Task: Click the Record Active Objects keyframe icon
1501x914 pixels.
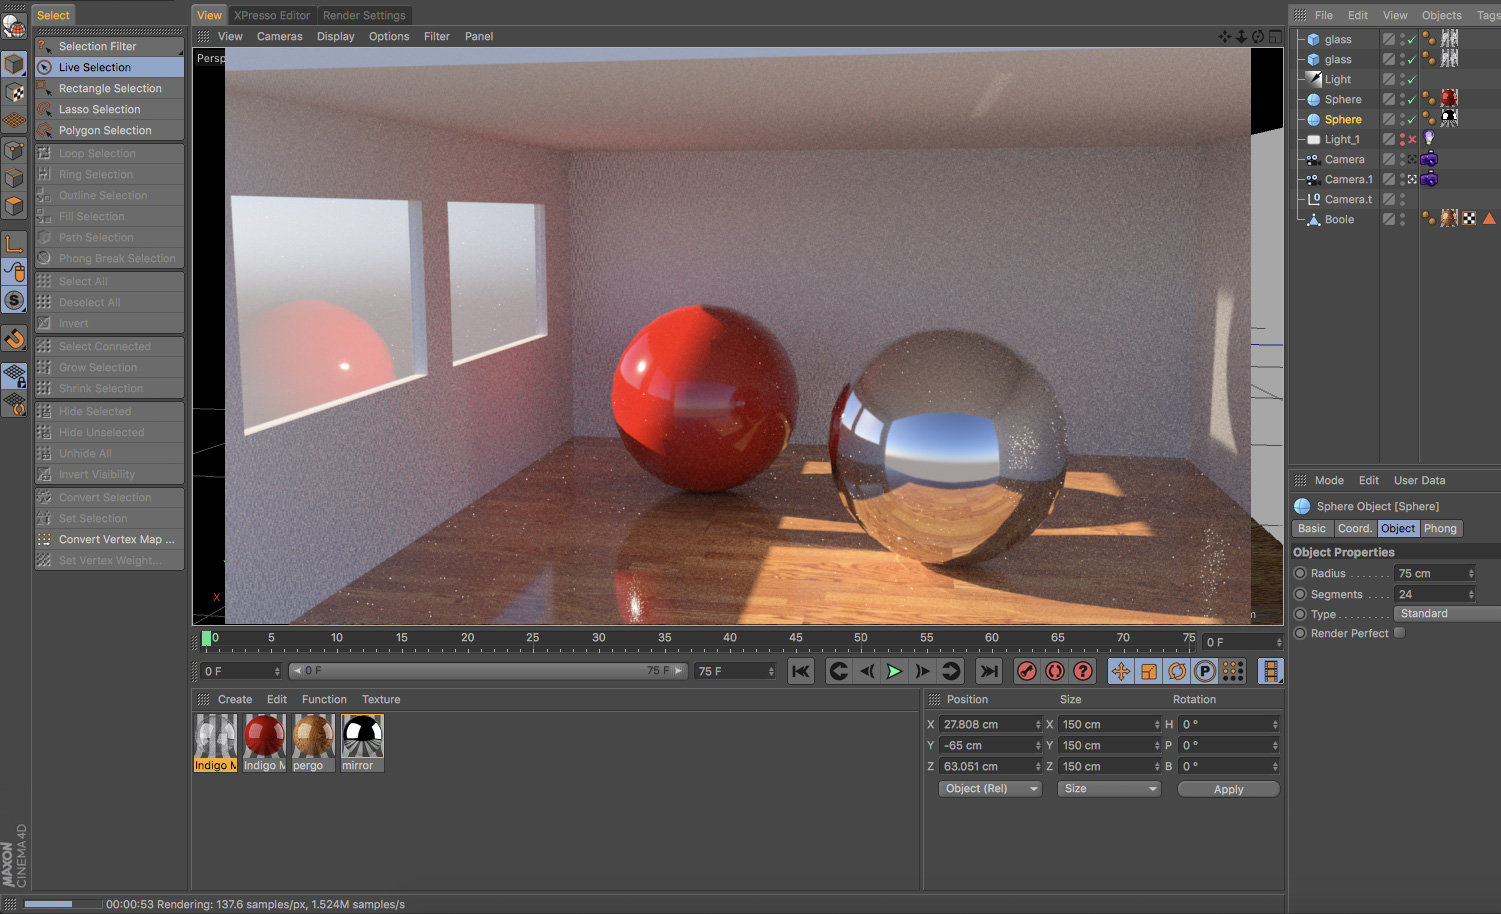Action: pyautogui.click(x=1027, y=671)
